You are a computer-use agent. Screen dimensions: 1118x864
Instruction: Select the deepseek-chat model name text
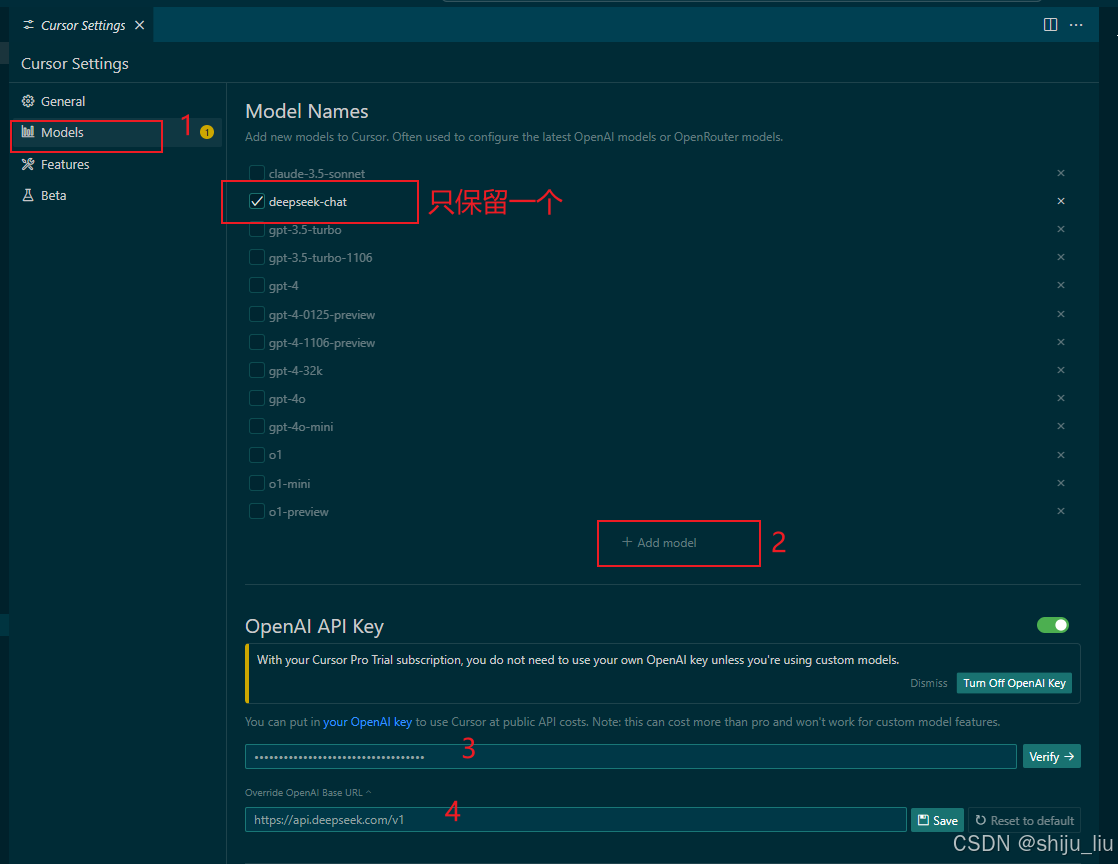[308, 202]
